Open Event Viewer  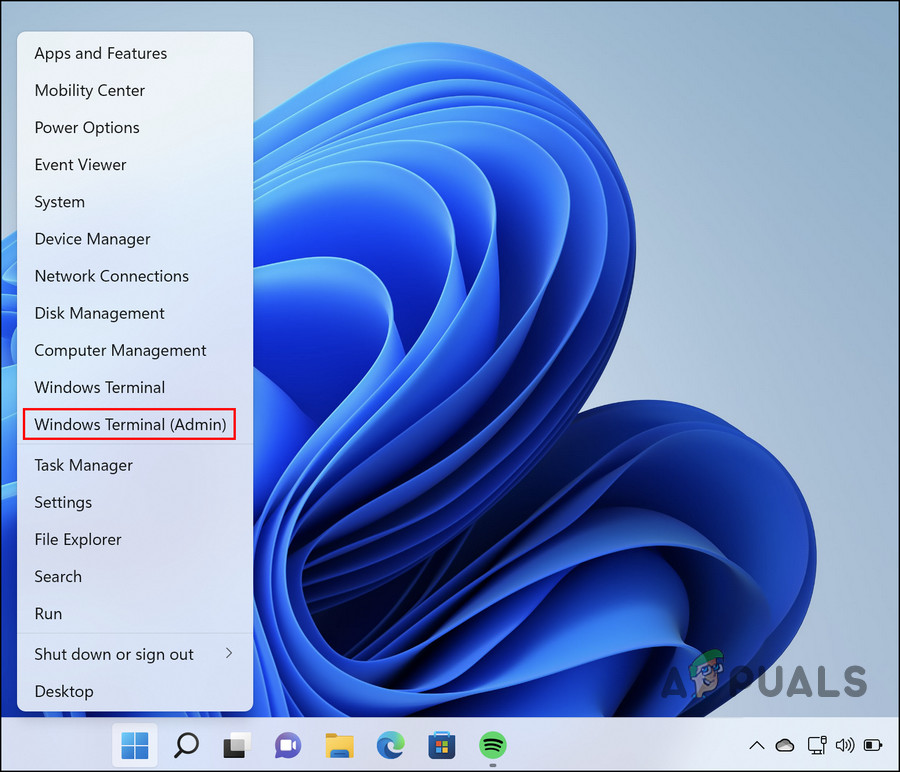click(x=80, y=164)
